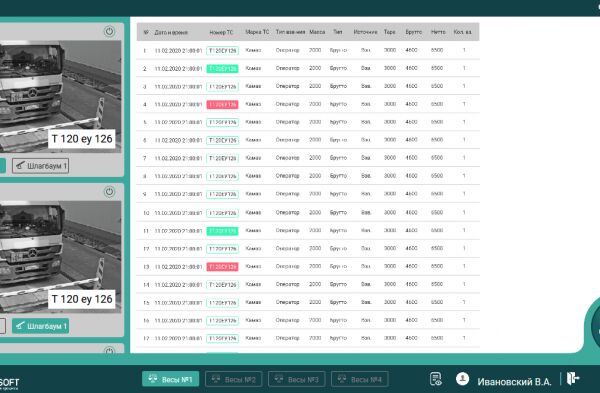Click plate badge in row 15
The image size is (600, 393).
[x=222, y=303]
